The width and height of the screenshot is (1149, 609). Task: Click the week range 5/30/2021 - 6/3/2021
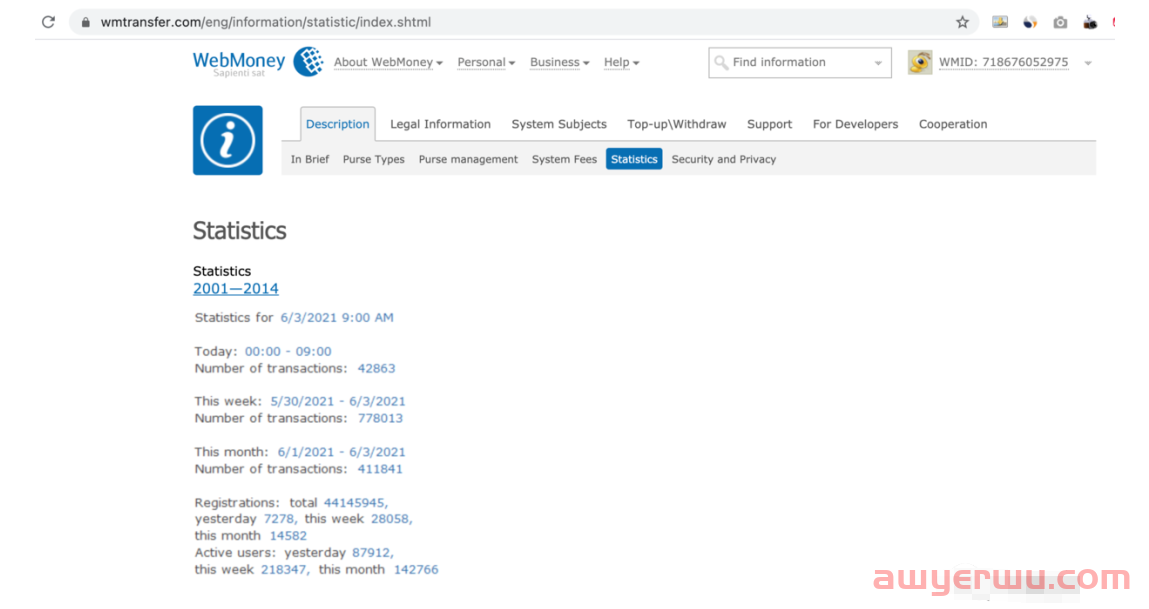[338, 402]
